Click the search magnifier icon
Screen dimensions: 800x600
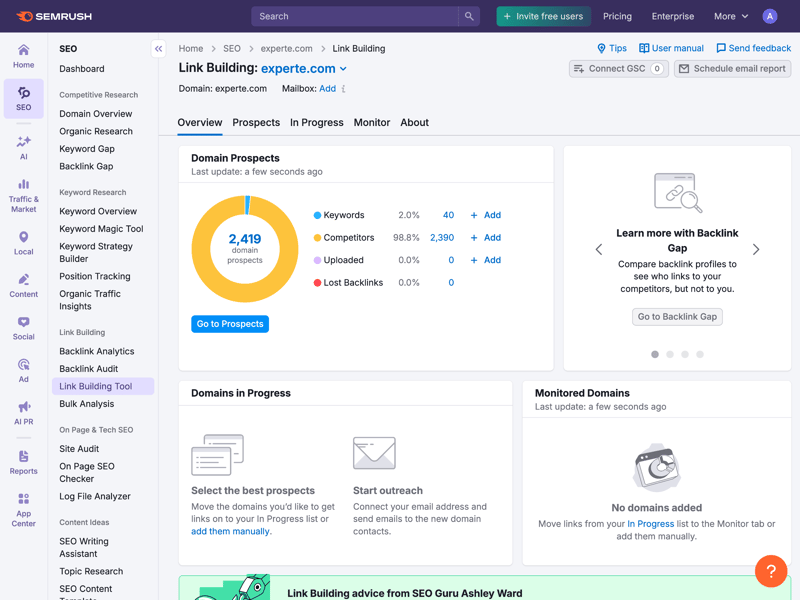coord(469,16)
